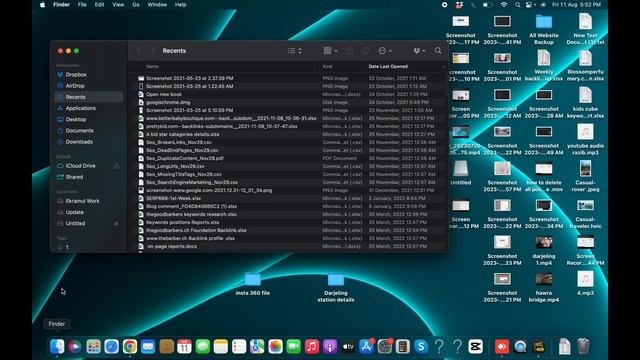Switch Finder list view mode selector

[x=295, y=51]
